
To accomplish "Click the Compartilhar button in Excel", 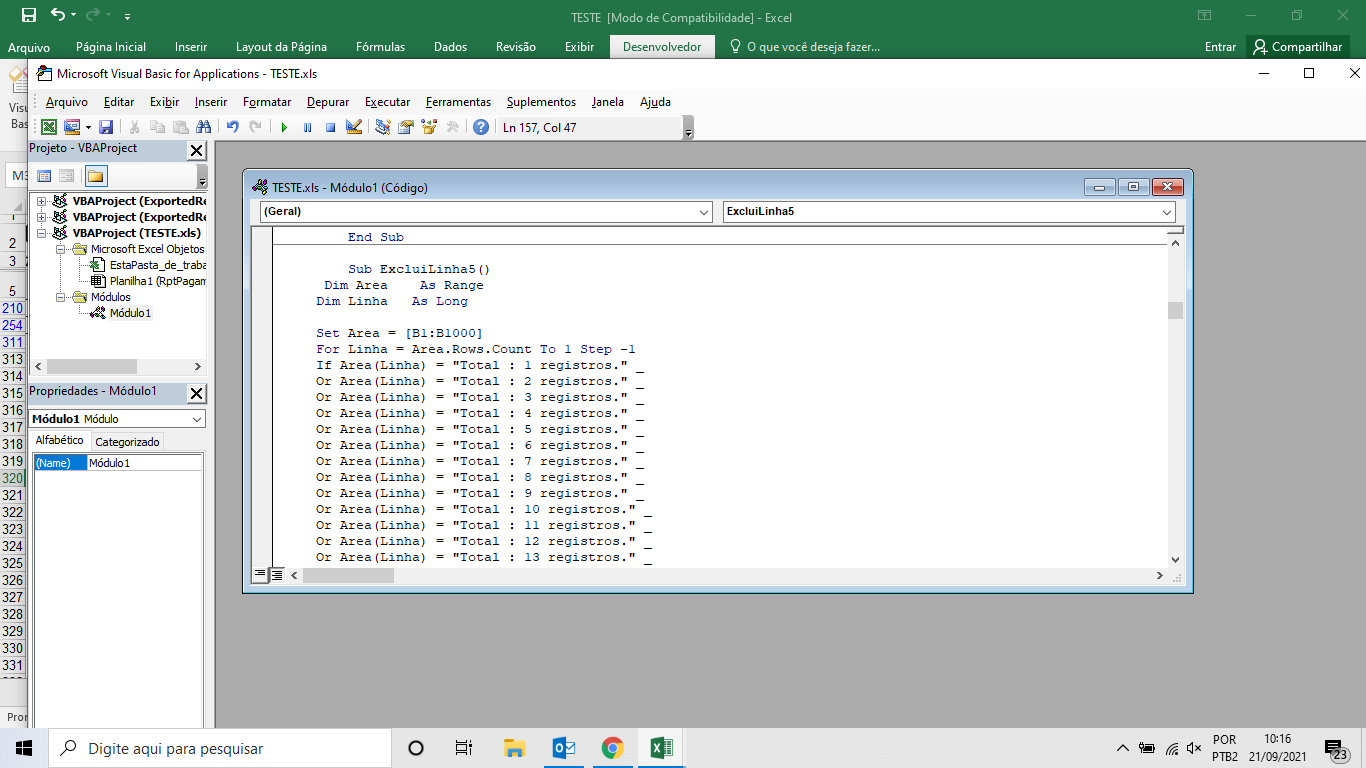I will click(x=1297, y=47).
